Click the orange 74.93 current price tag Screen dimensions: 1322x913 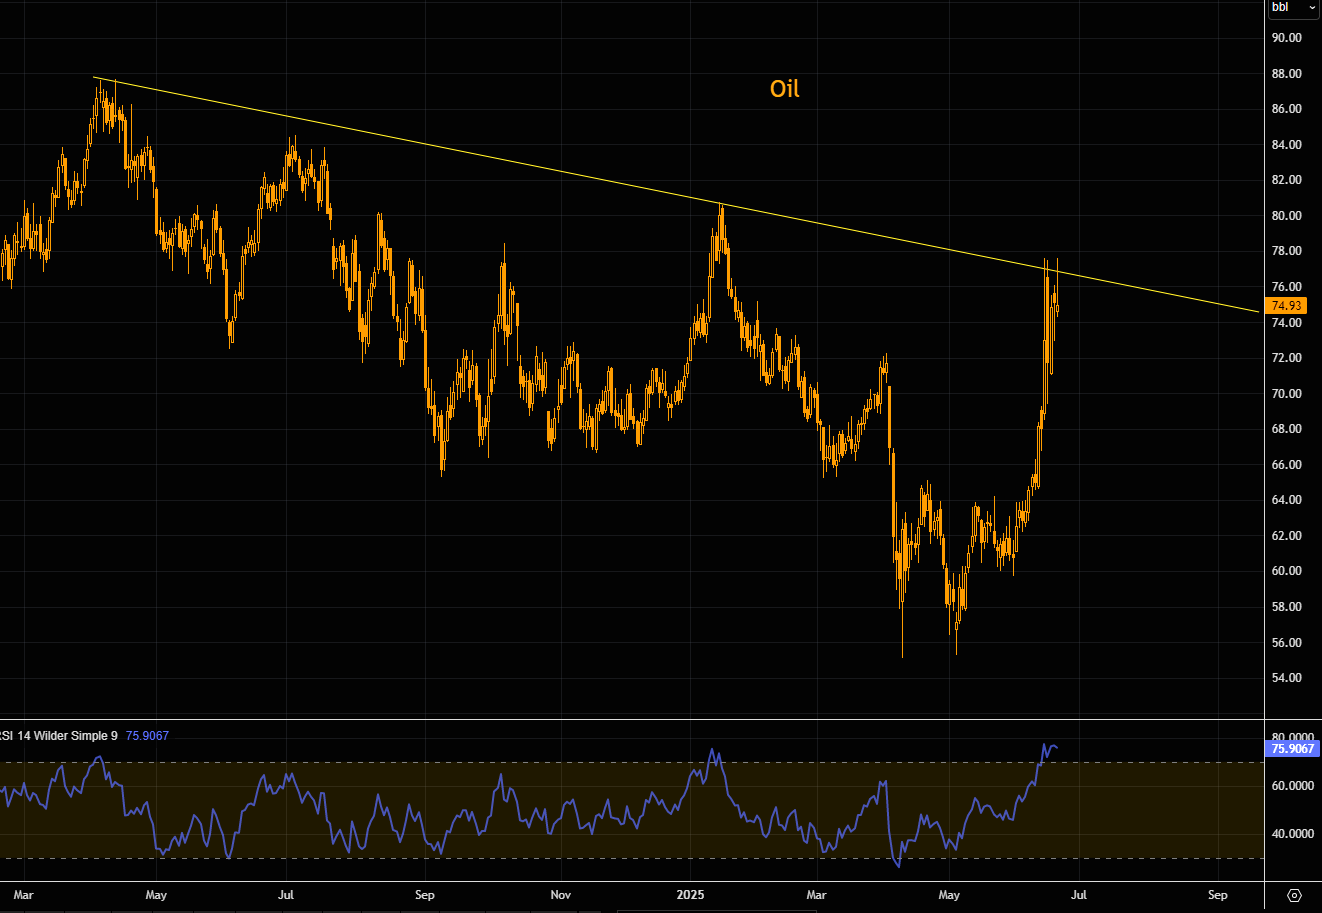pyautogui.click(x=1286, y=306)
